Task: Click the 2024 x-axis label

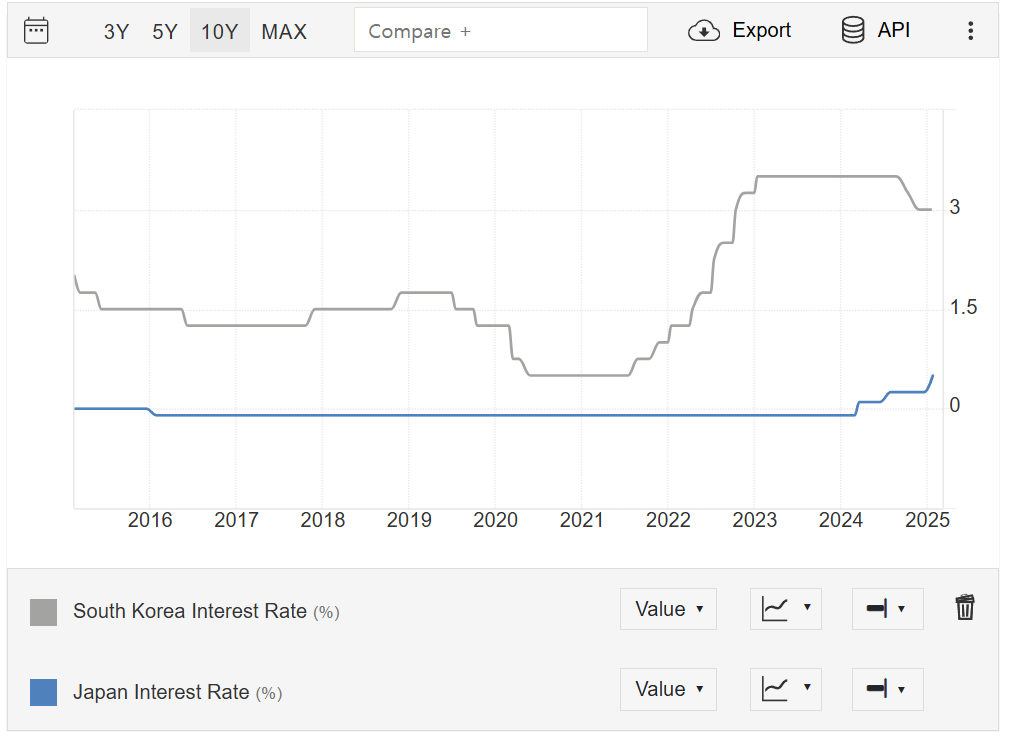Action: tap(841, 520)
